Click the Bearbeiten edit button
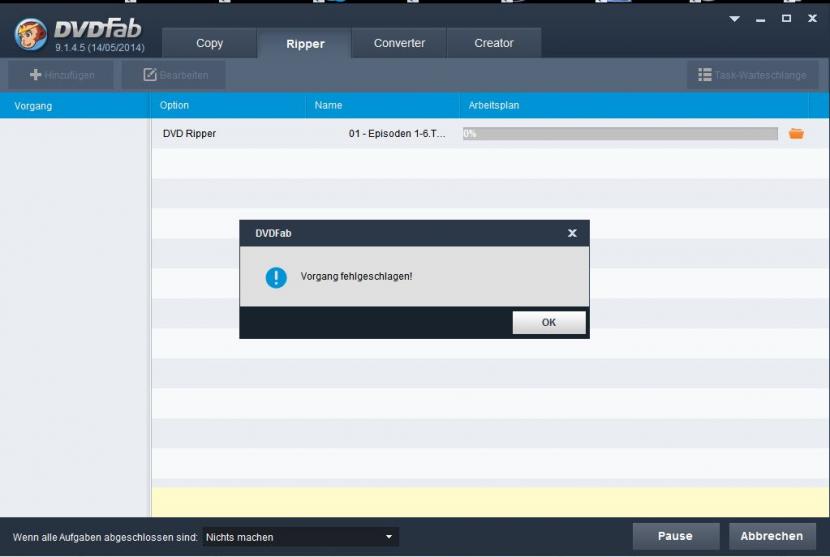Screen dimensions: 830x557 pos(175,75)
